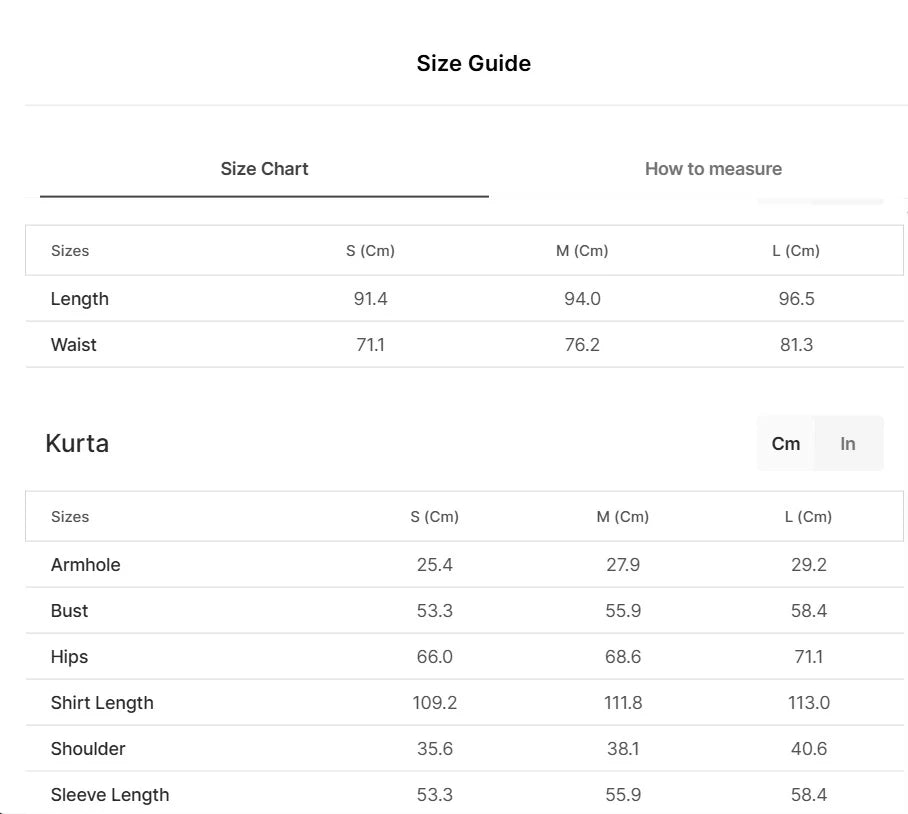Open the How to measure tab
The height and width of the screenshot is (814, 908).
[x=713, y=169]
